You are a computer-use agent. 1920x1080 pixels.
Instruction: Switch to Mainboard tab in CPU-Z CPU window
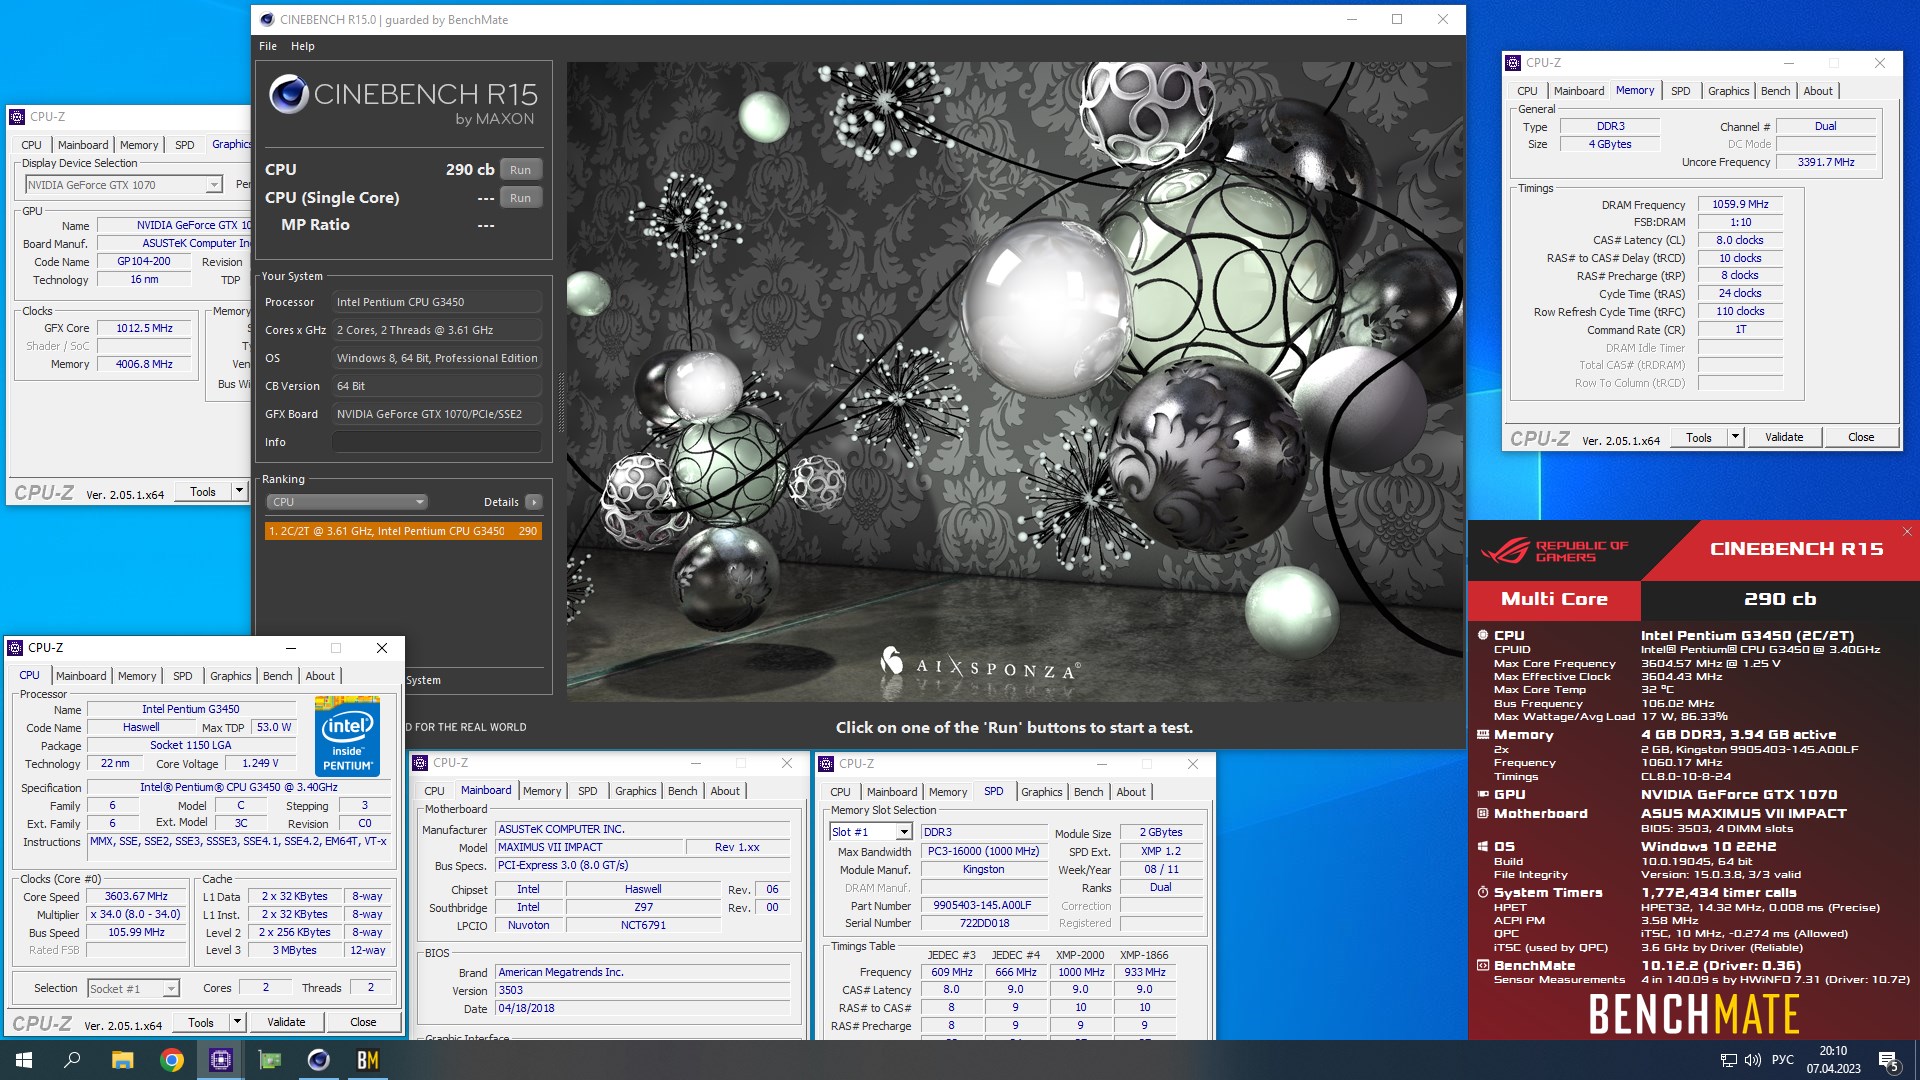tap(81, 676)
